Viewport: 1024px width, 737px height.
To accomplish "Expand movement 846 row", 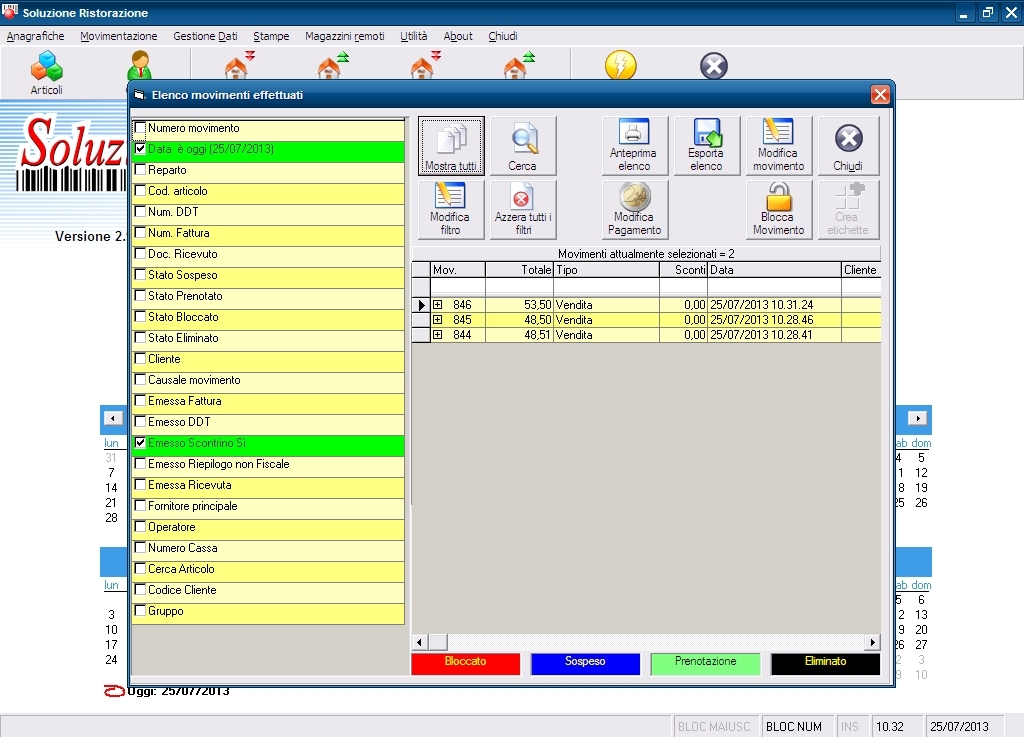I will point(438,305).
